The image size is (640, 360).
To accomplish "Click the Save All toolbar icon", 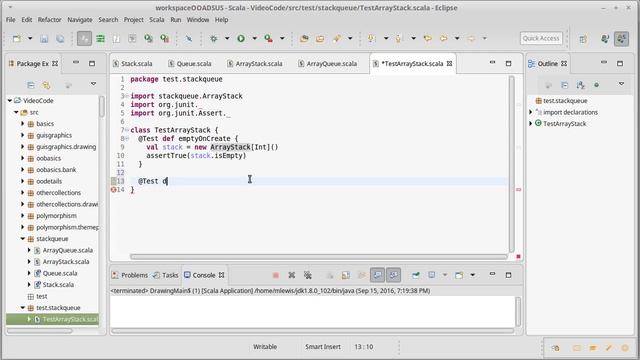I will [x=60, y=38].
